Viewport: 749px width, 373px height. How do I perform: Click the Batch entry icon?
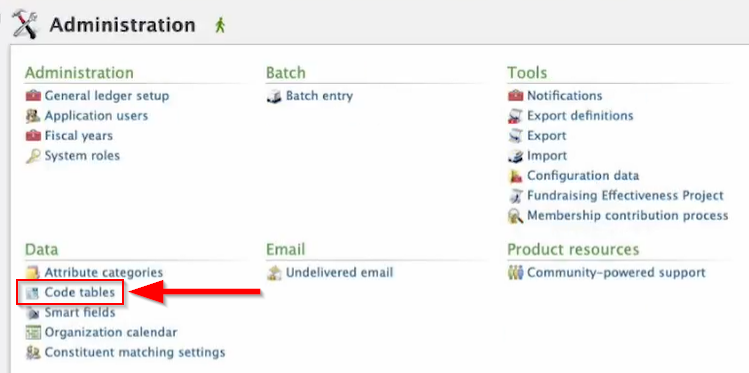[274, 96]
